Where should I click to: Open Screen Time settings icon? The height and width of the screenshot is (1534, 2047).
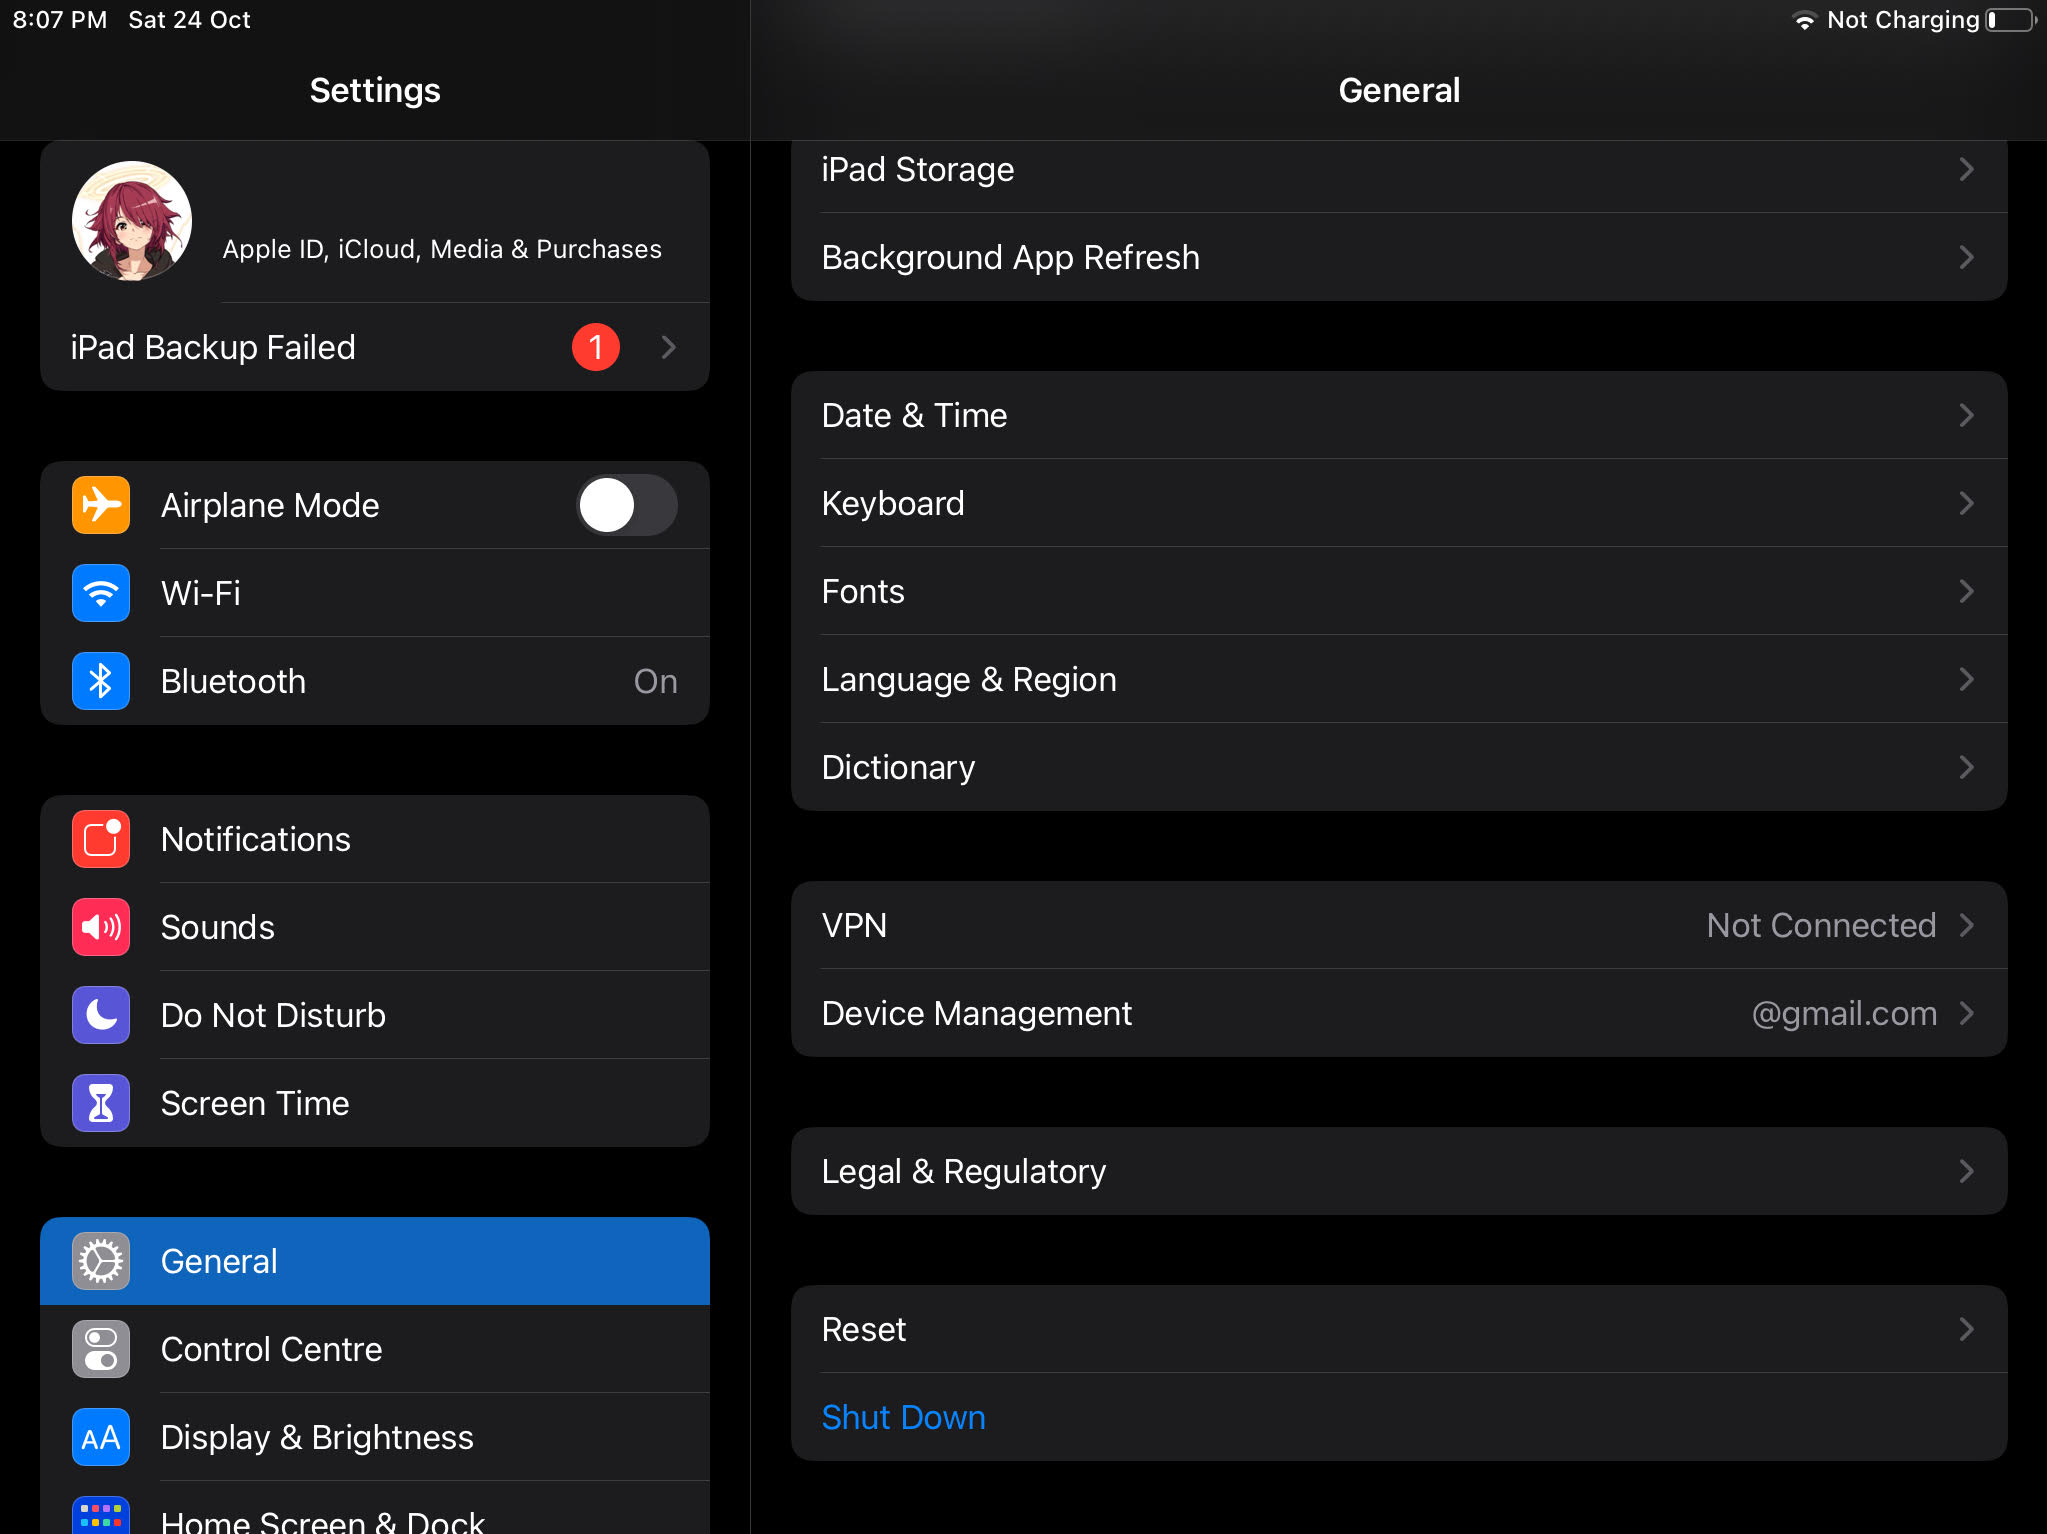coord(98,1102)
